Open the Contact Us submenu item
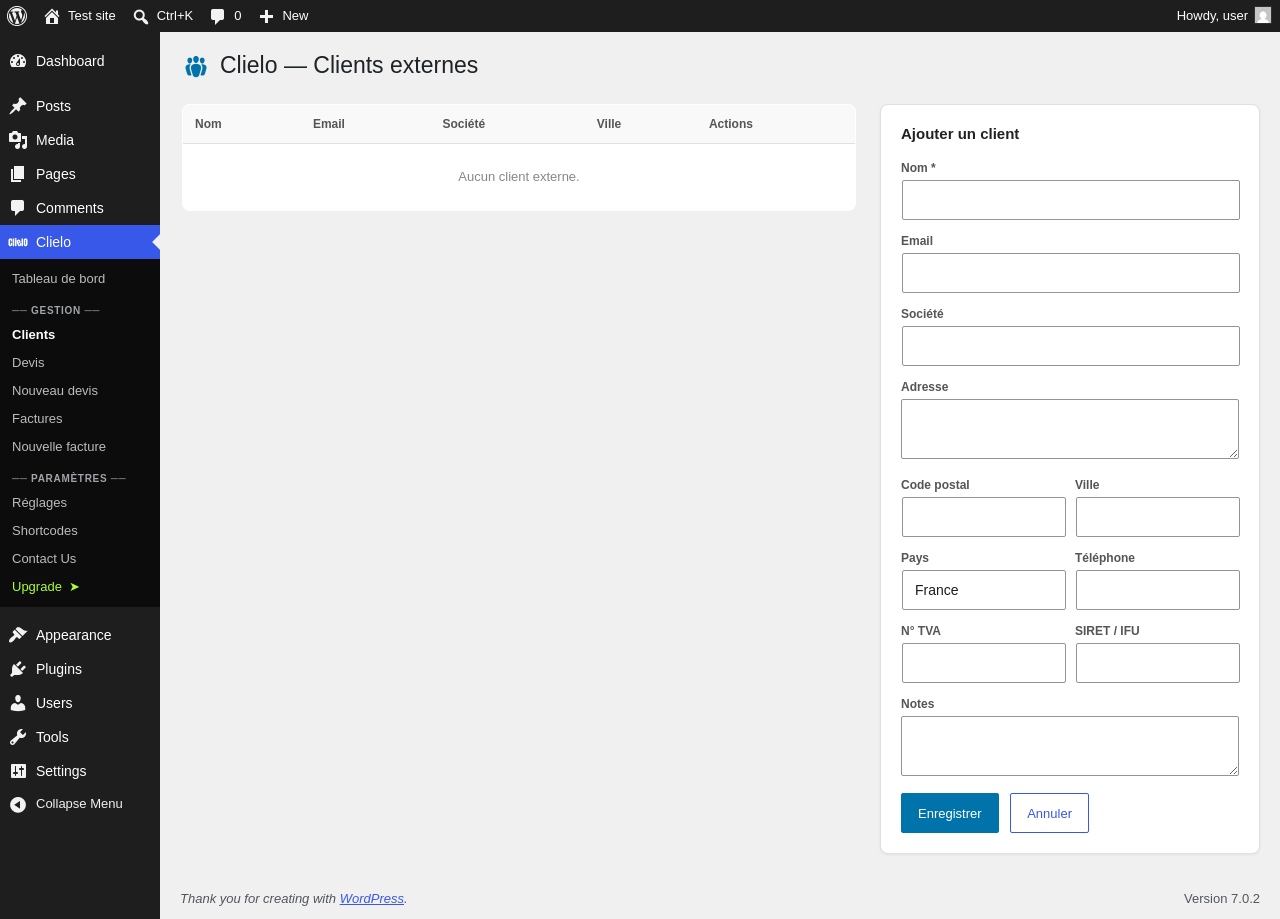Viewport: 1280px width, 919px height. tap(44, 559)
